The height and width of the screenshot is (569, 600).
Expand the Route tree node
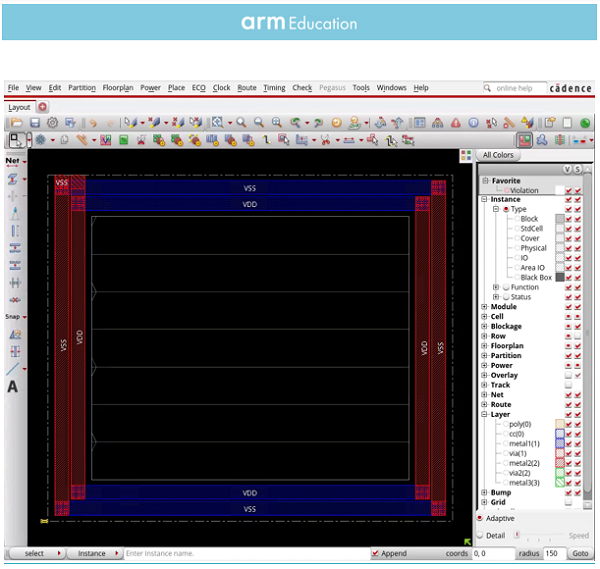(484, 404)
